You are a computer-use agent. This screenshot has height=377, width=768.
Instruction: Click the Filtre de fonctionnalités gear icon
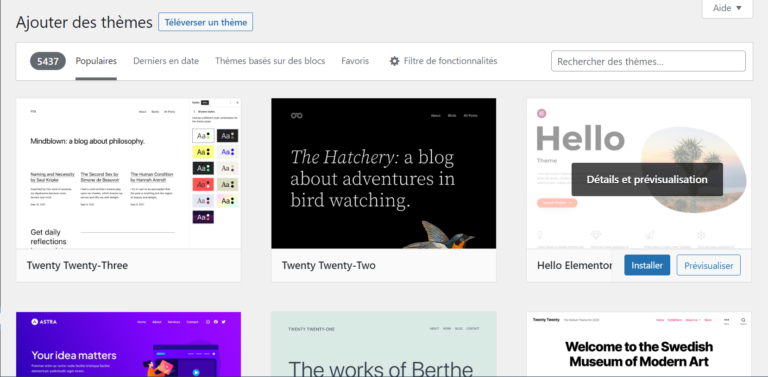tap(394, 61)
